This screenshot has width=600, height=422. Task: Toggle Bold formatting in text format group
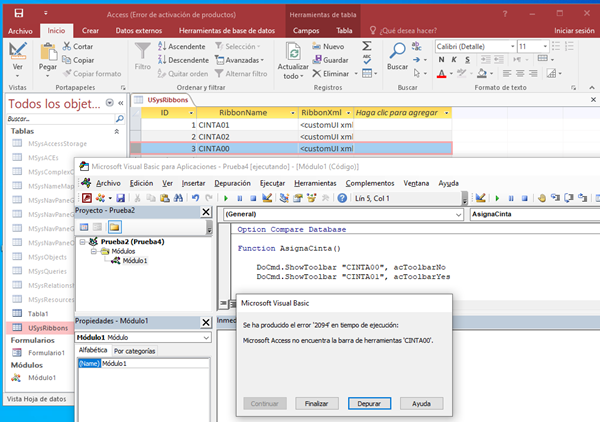point(443,62)
